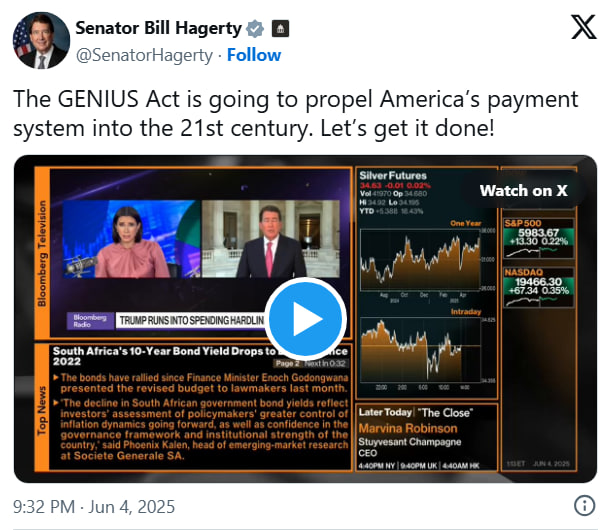Follow Senator Hagerty
This screenshot has height=530, width=607.
pyautogui.click(x=254, y=55)
